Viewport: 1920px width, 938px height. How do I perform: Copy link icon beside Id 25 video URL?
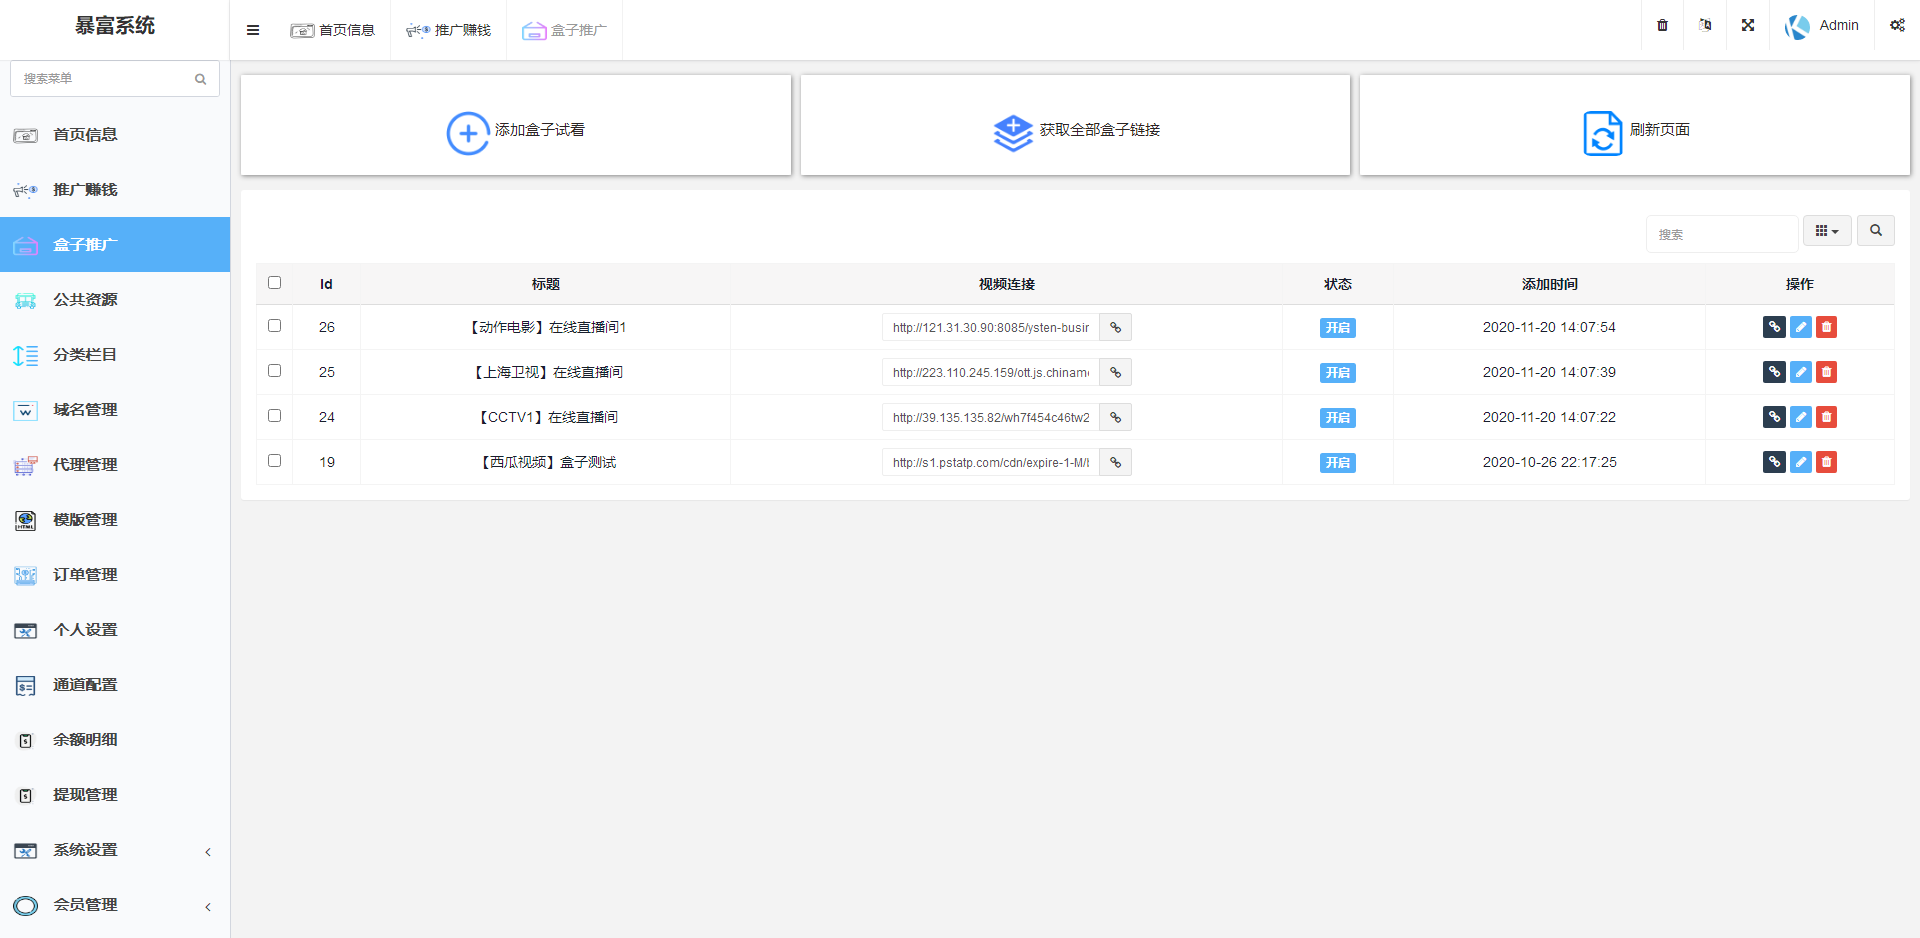pyautogui.click(x=1115, y=372)
